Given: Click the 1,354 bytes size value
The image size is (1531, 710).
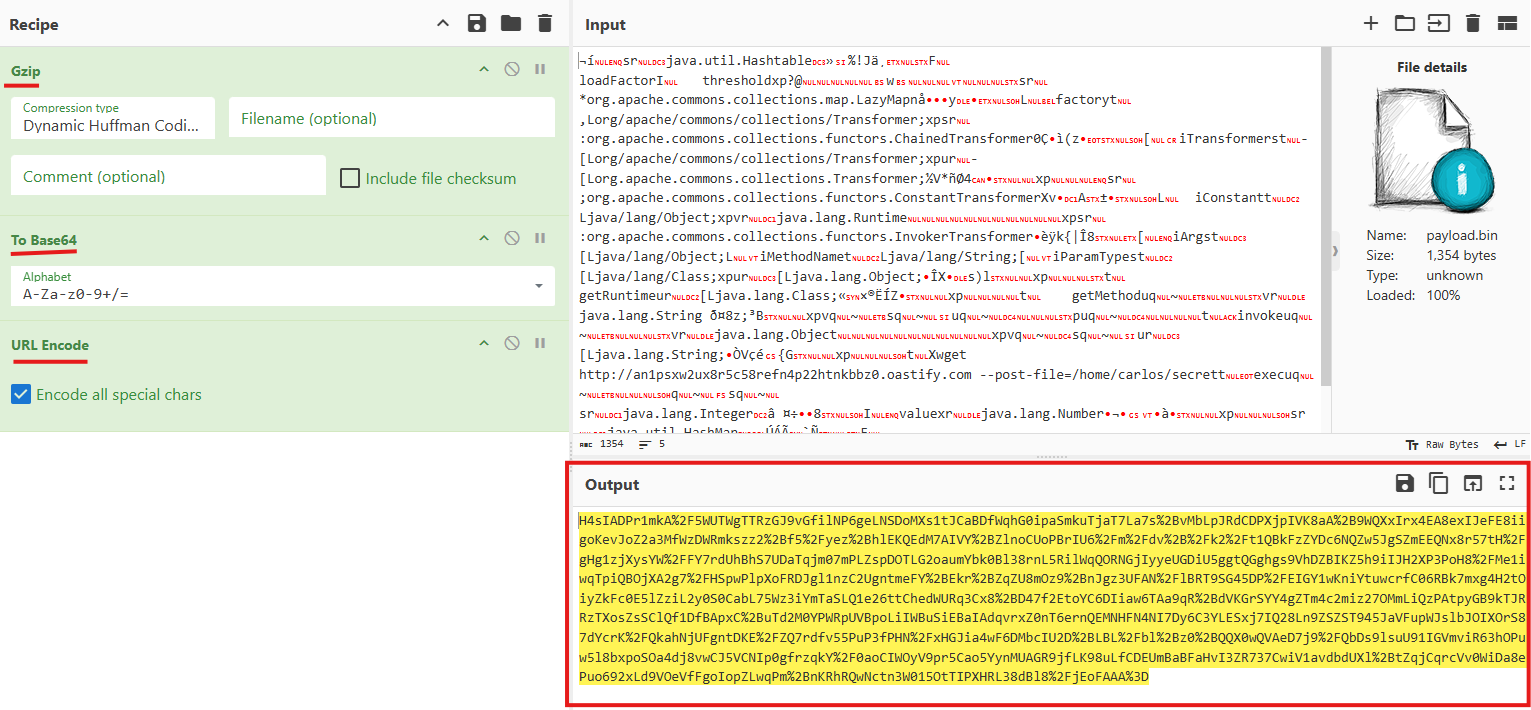Looking at the screenshot, I should [x=1462, y=256].
